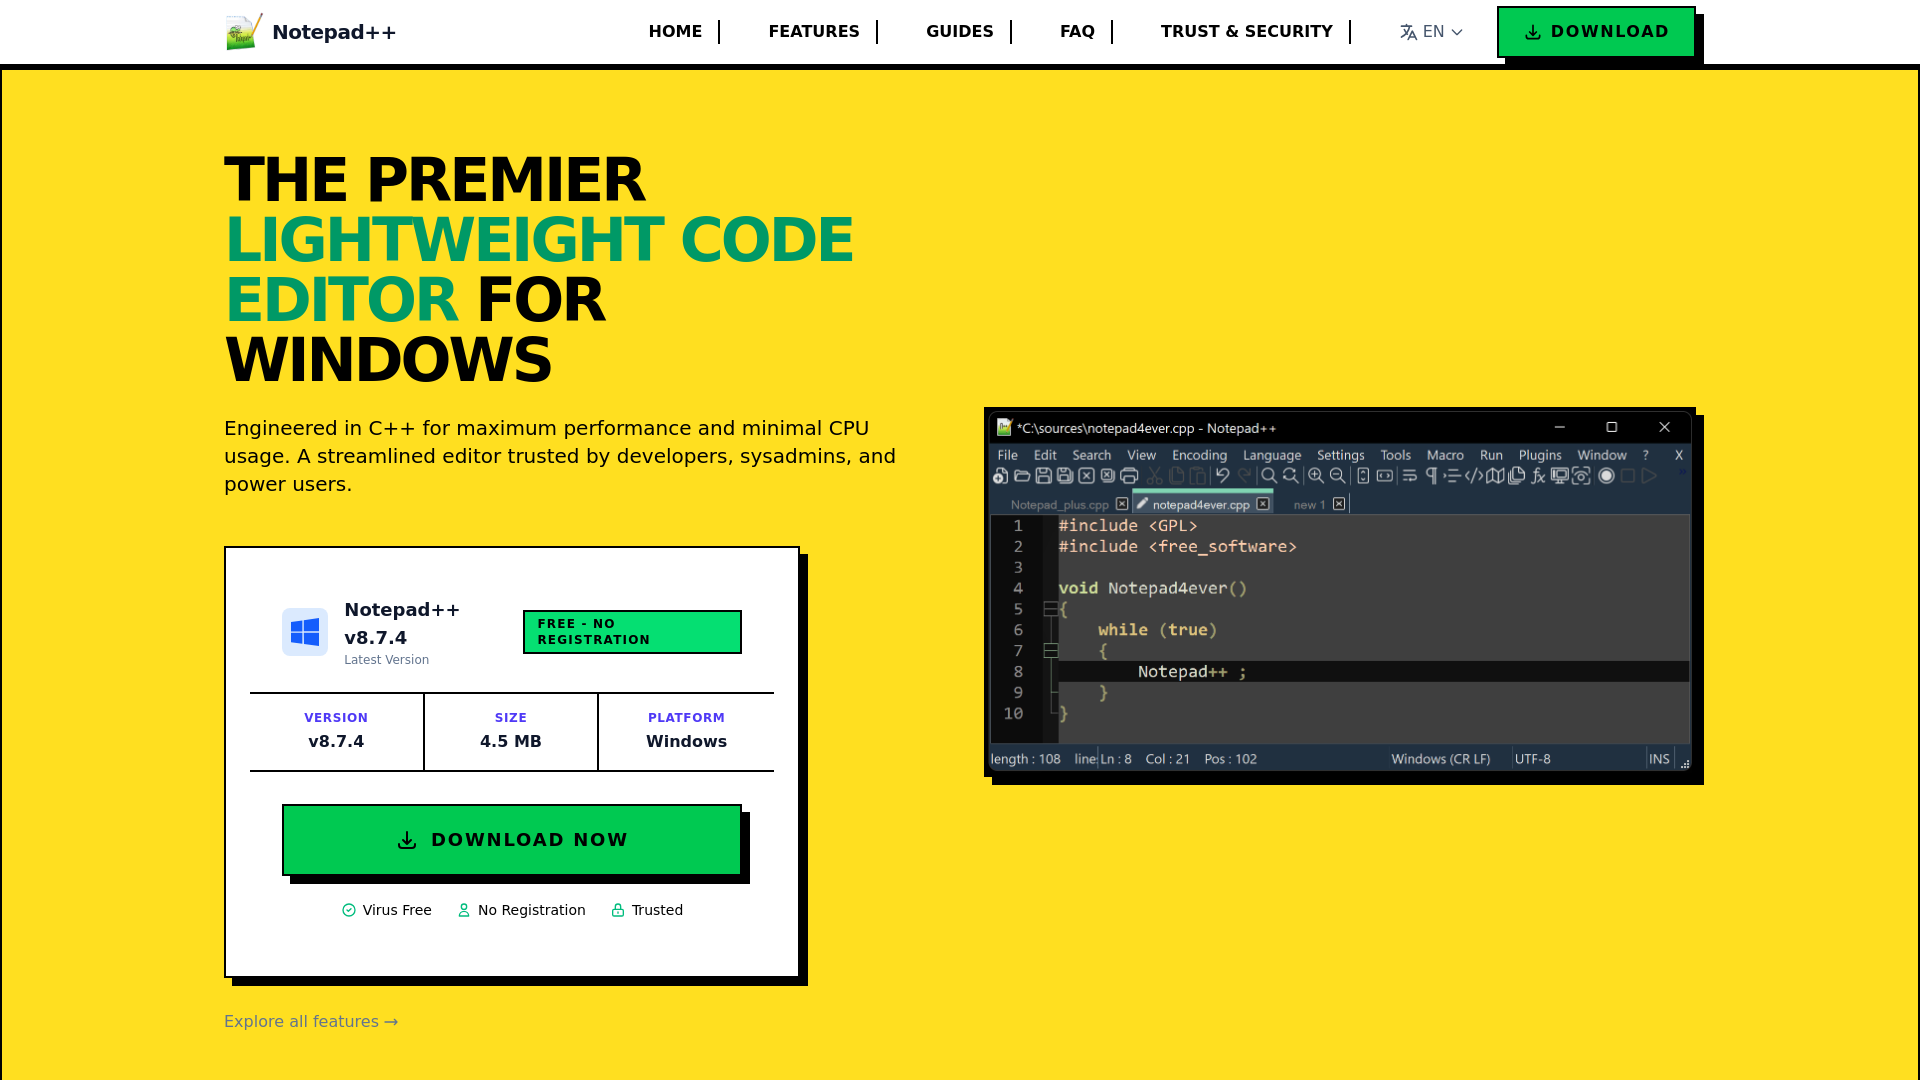
Task: Click the INS status bar indicator
Action: coord(1659,759)
